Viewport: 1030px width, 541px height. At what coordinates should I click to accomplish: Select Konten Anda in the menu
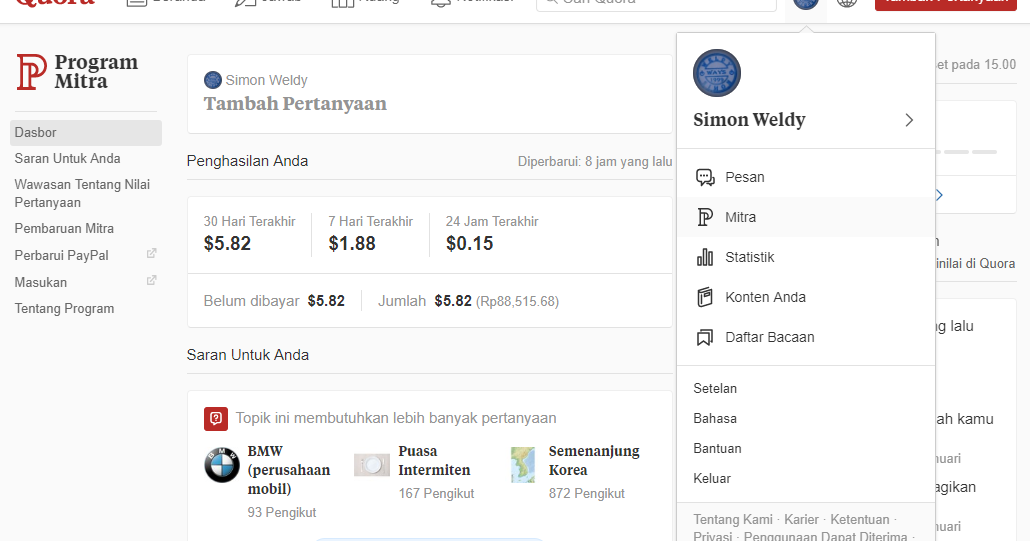click(x=806, y=297)
